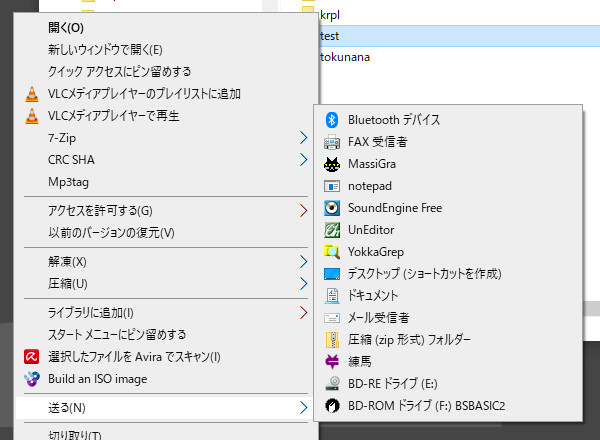
Task: Click the SoundEngine Free label
Action: [x=395, y=208]
